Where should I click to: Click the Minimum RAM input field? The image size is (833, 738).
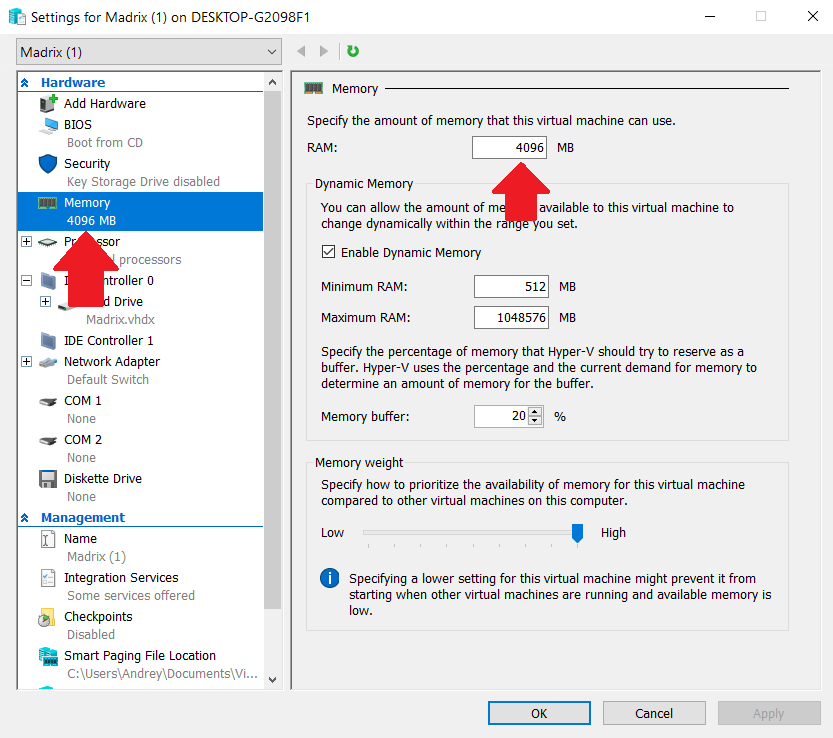pos(511,286)
